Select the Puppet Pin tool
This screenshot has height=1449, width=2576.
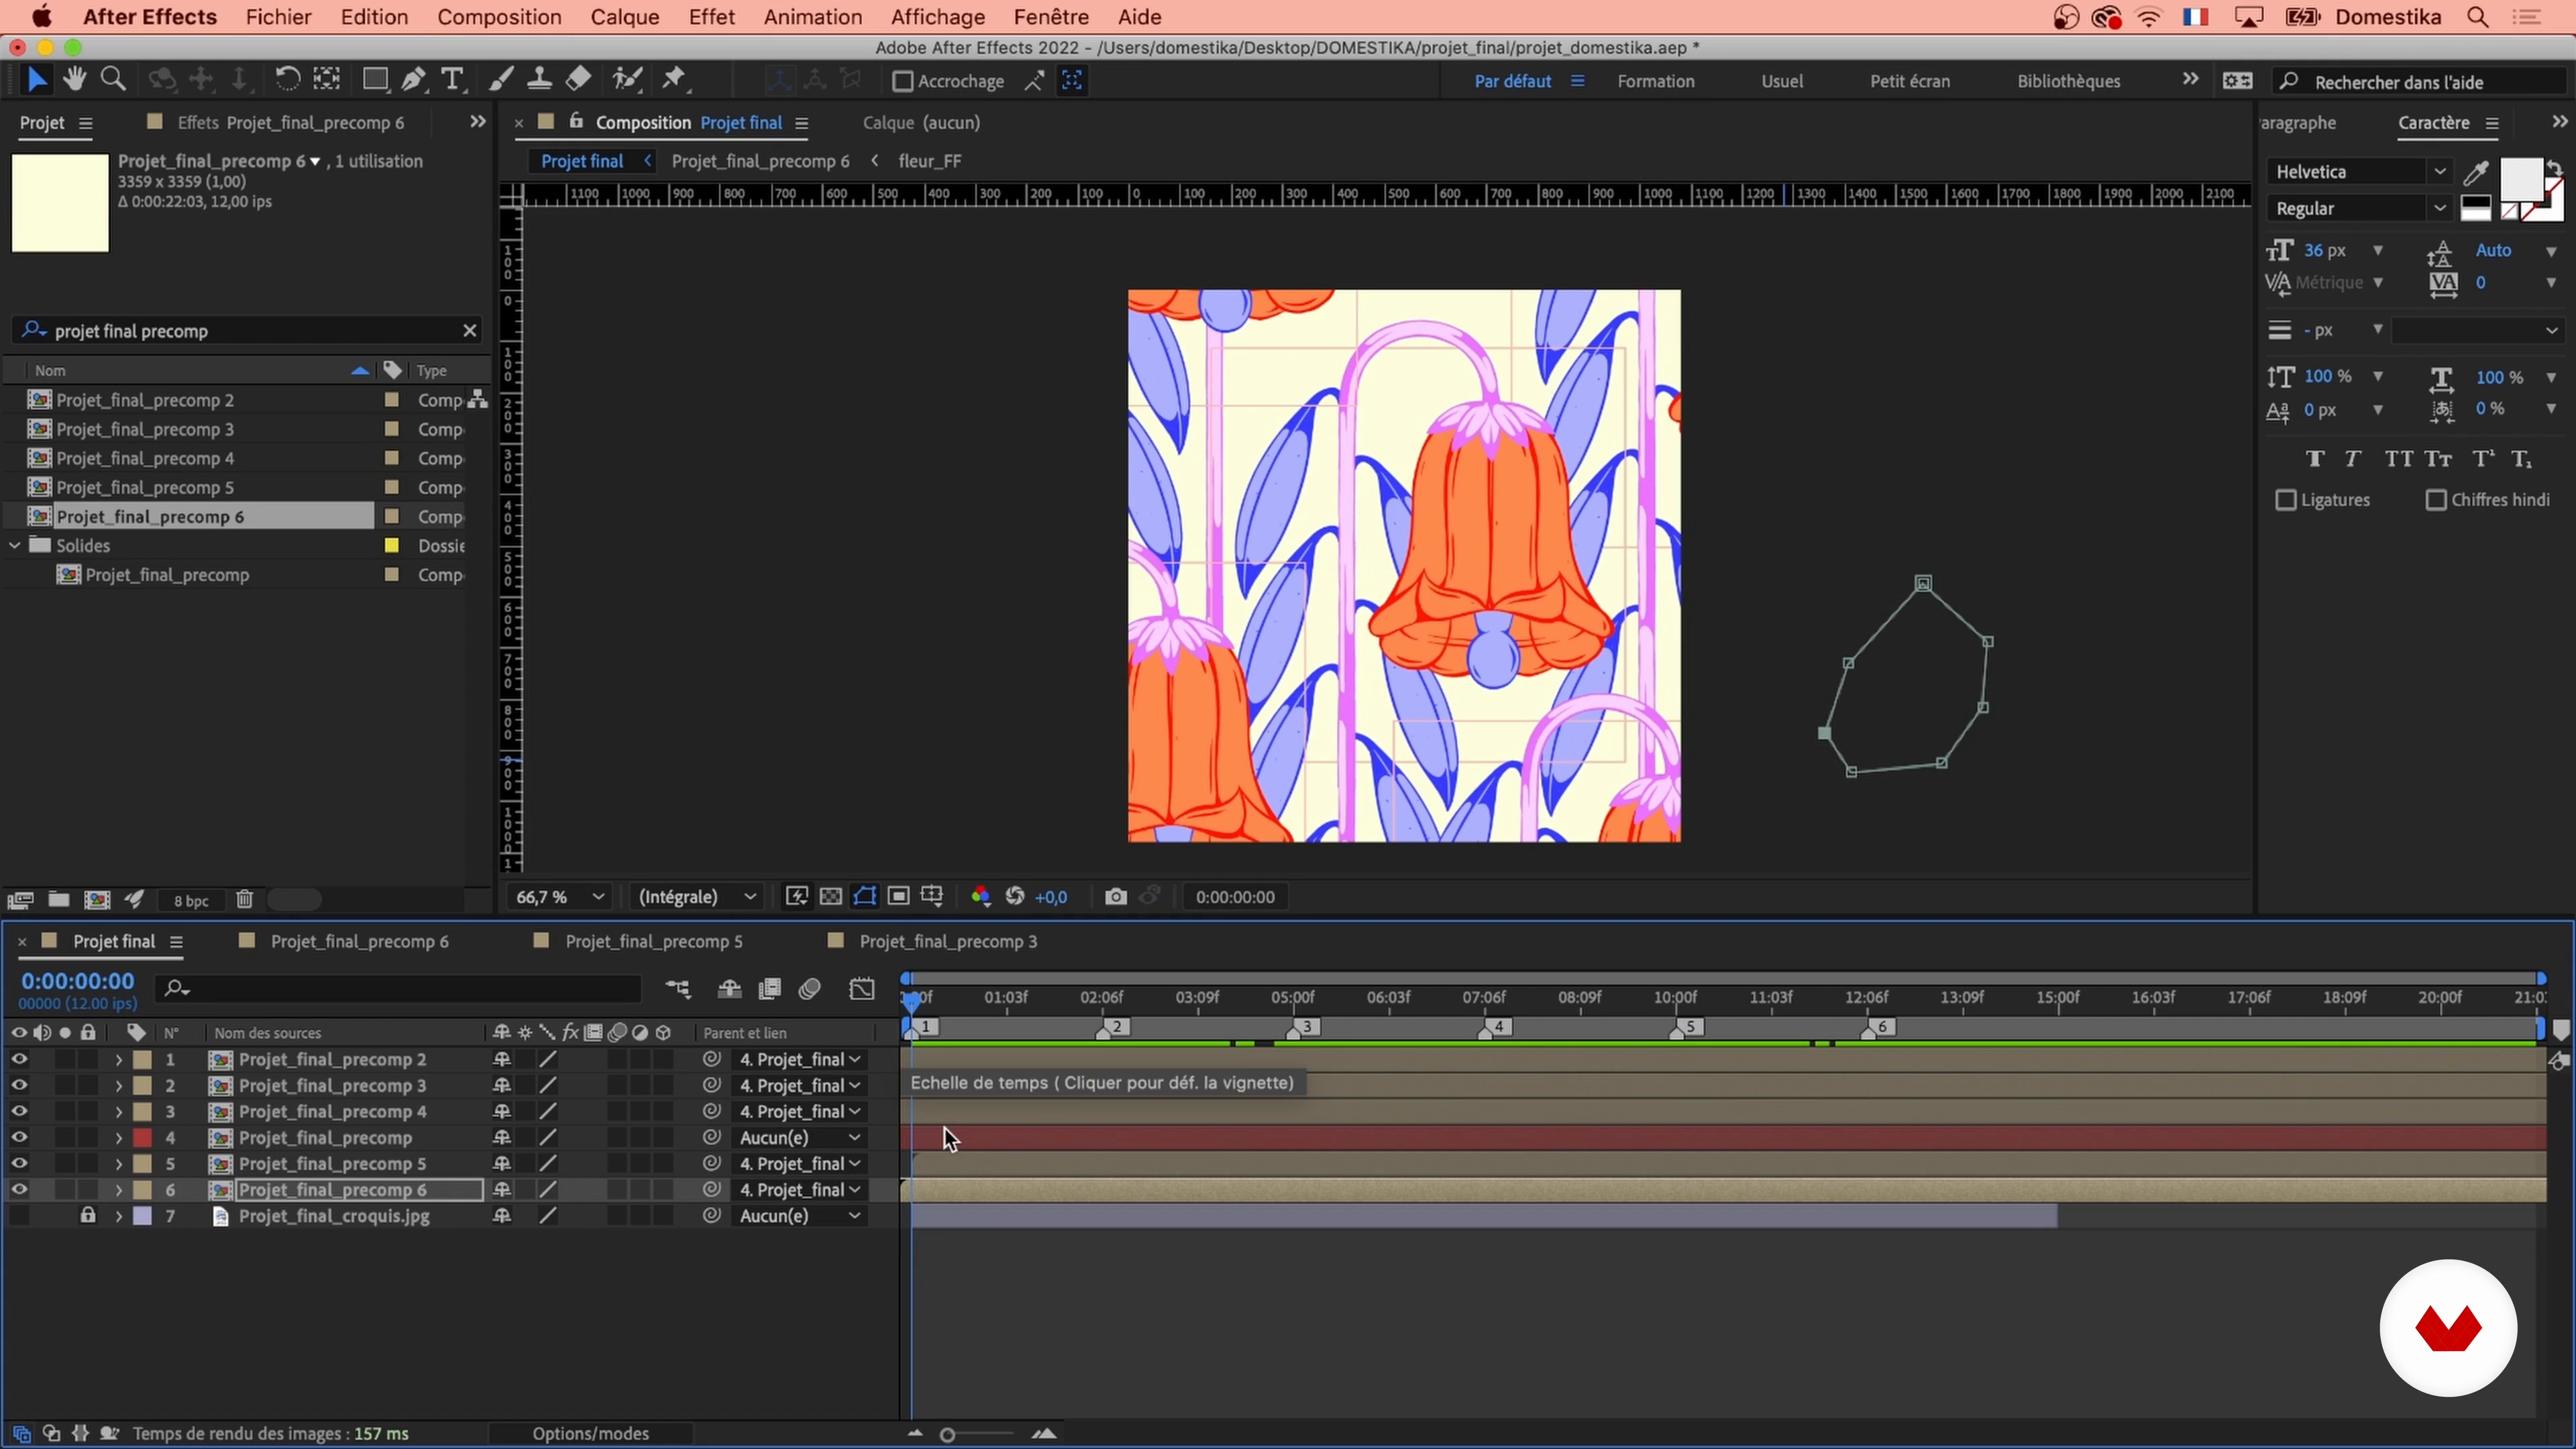(675, 80)
